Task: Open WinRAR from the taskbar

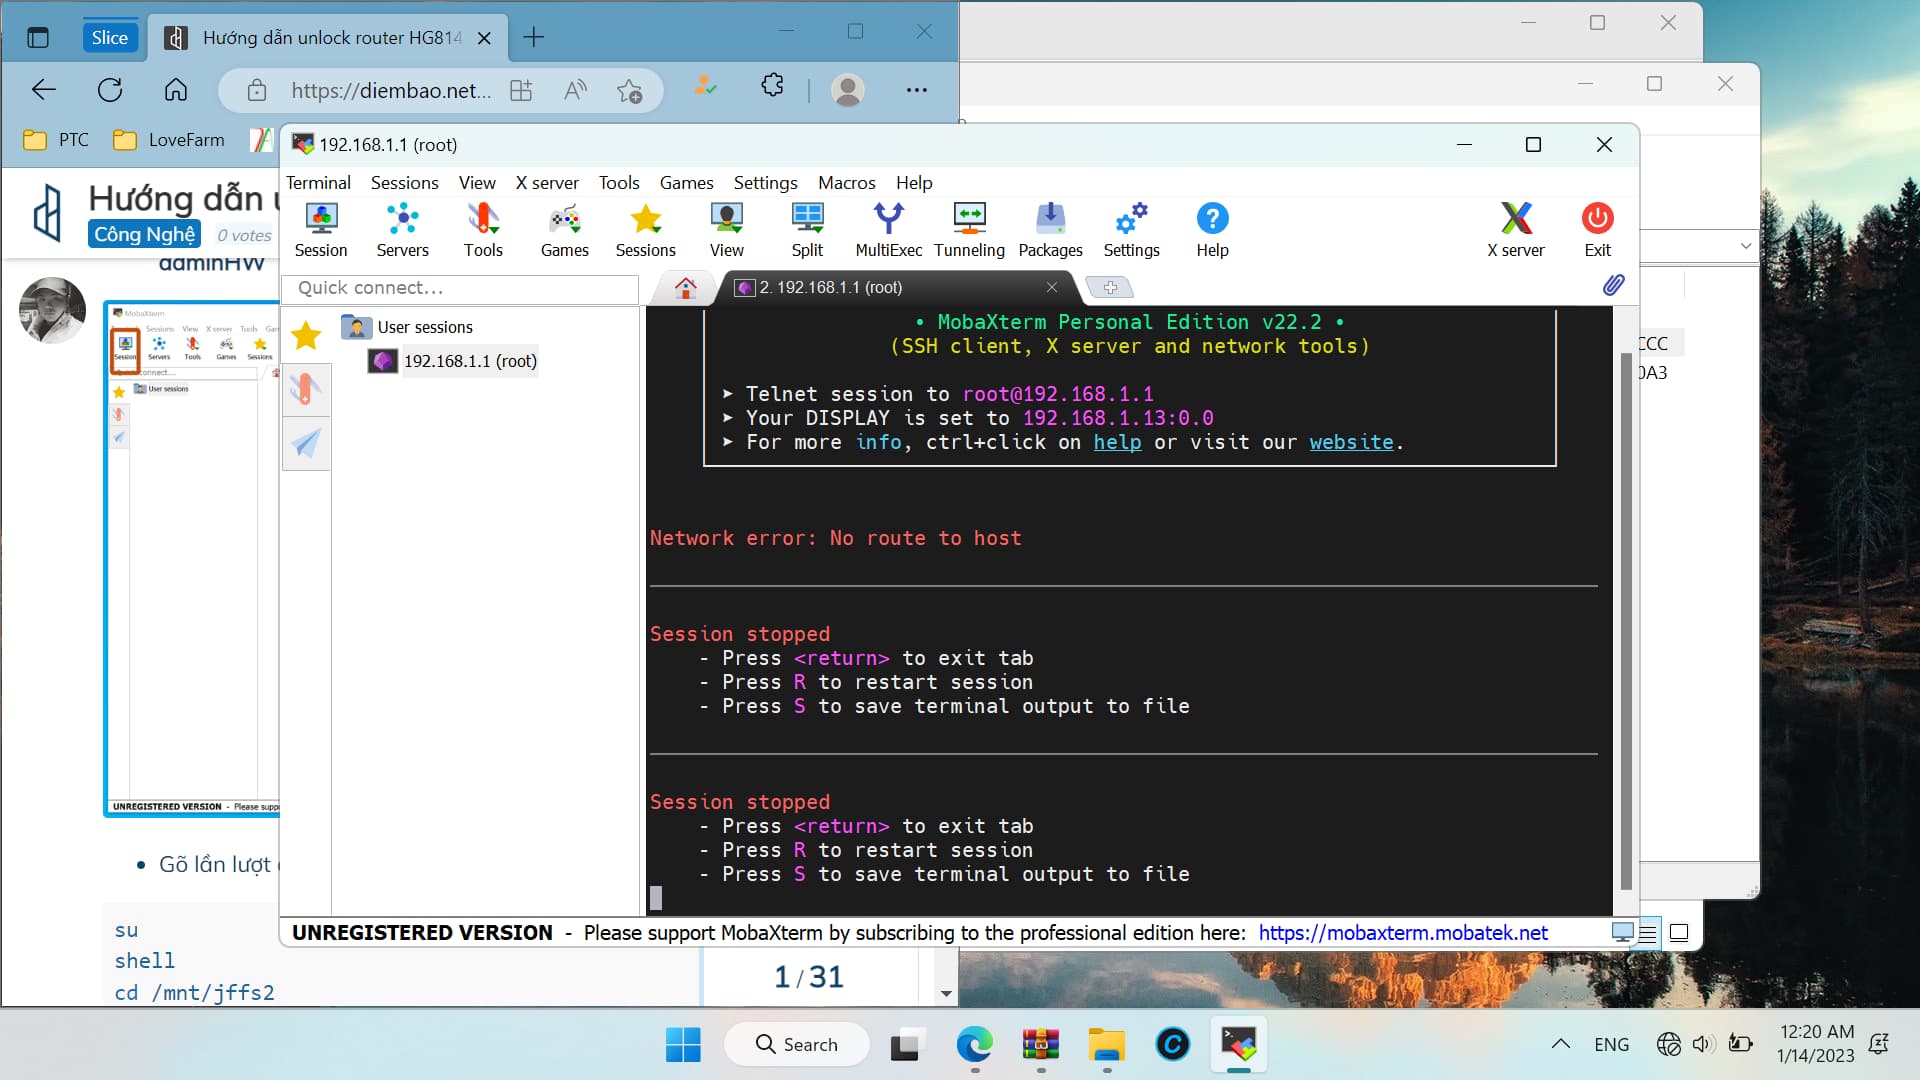Action: (x=1040, y=1045)
